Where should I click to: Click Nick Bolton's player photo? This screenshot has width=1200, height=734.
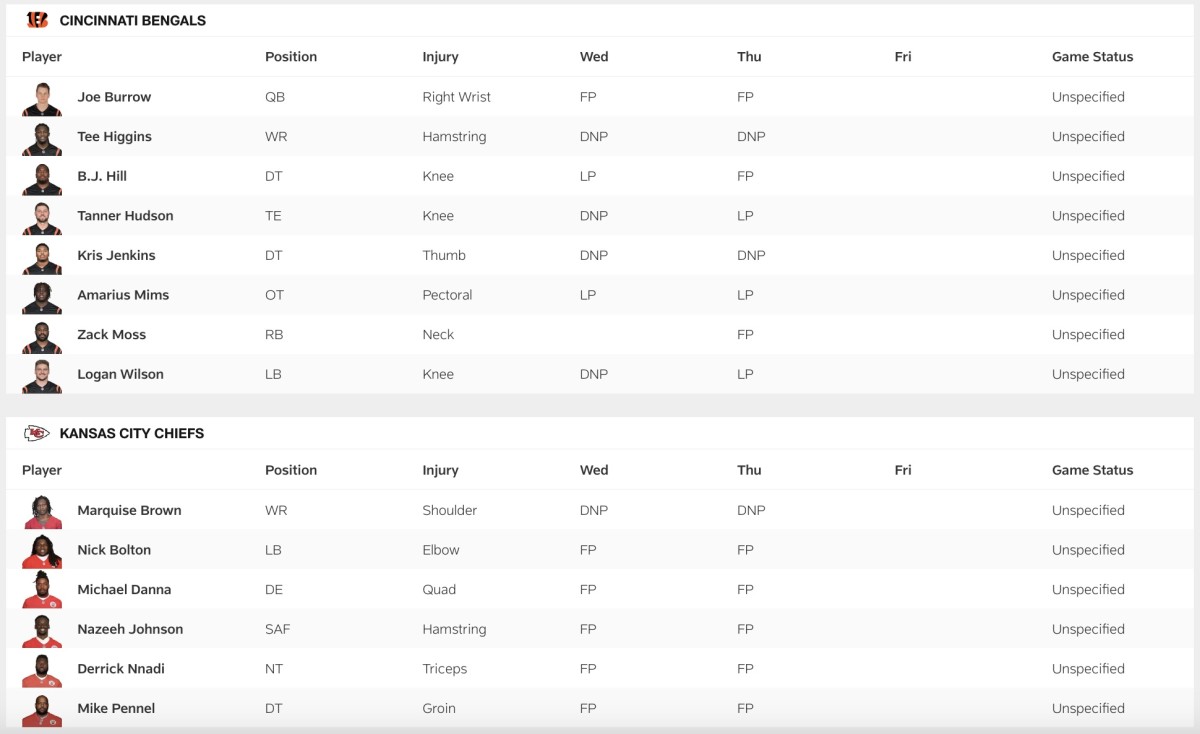(x=42, y=551)
